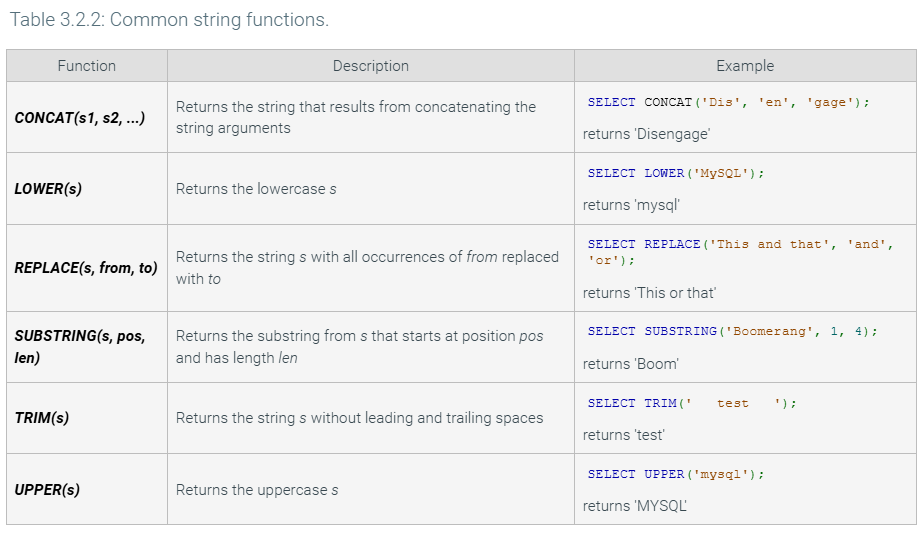924x539 pixels.
Task: Click the SELECT TRIM code example
Action: coord(692,403)
